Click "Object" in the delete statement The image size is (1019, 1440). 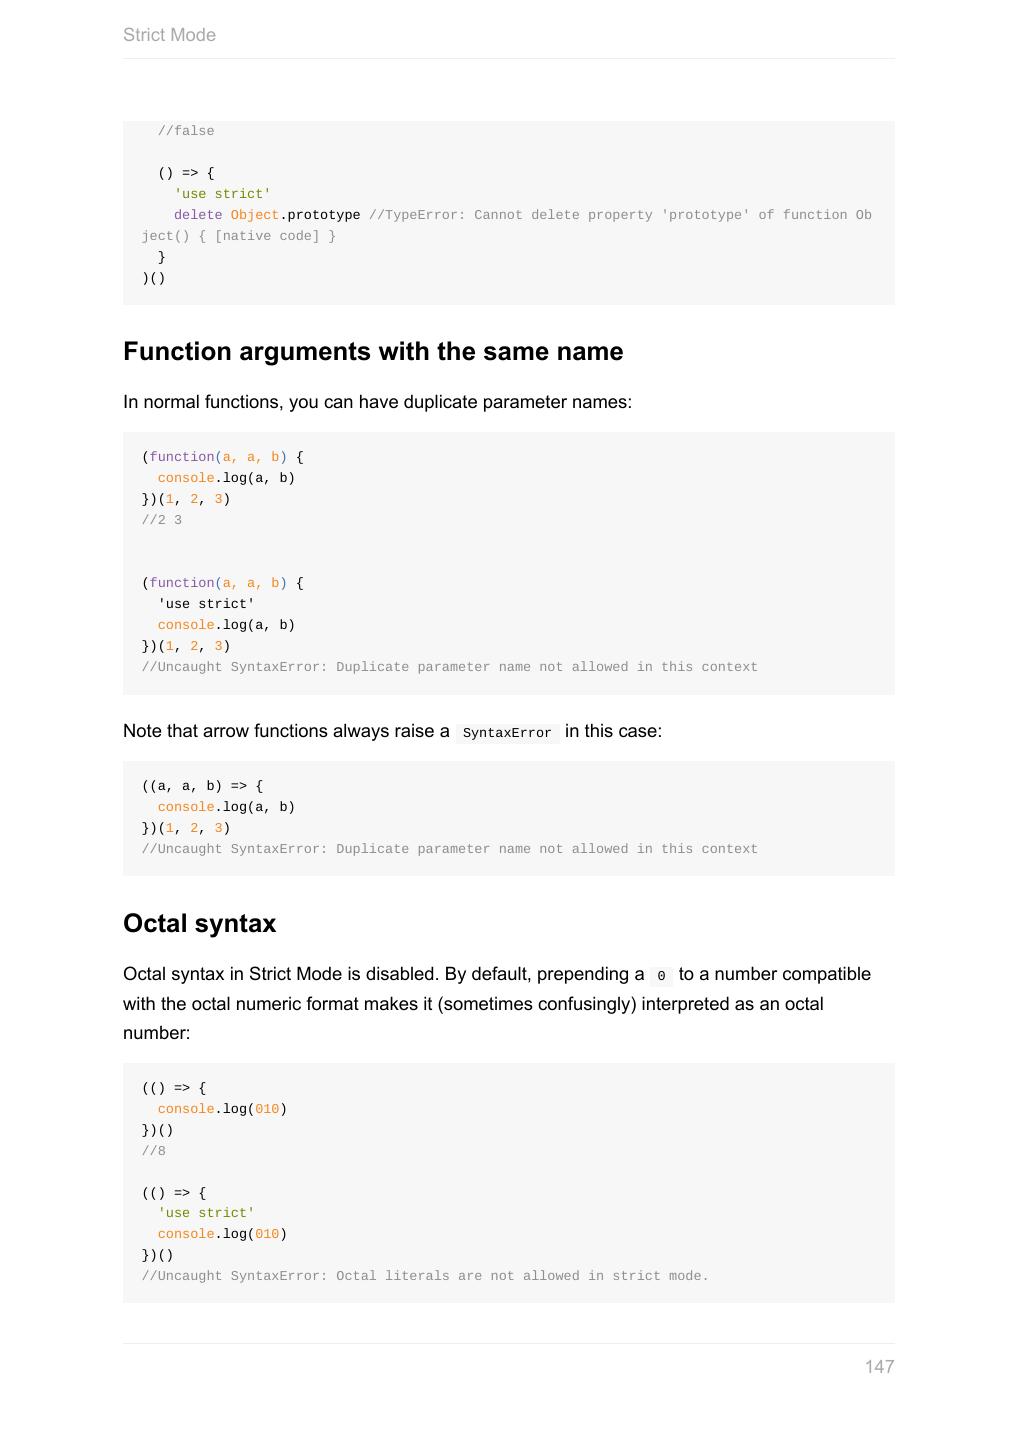[x=254, y=215]
